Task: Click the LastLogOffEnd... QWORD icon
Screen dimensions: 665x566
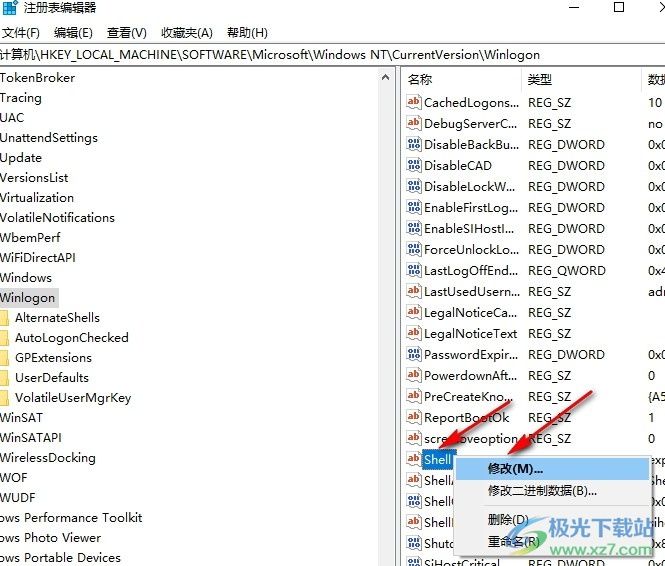Action: [x=414, y=270]
